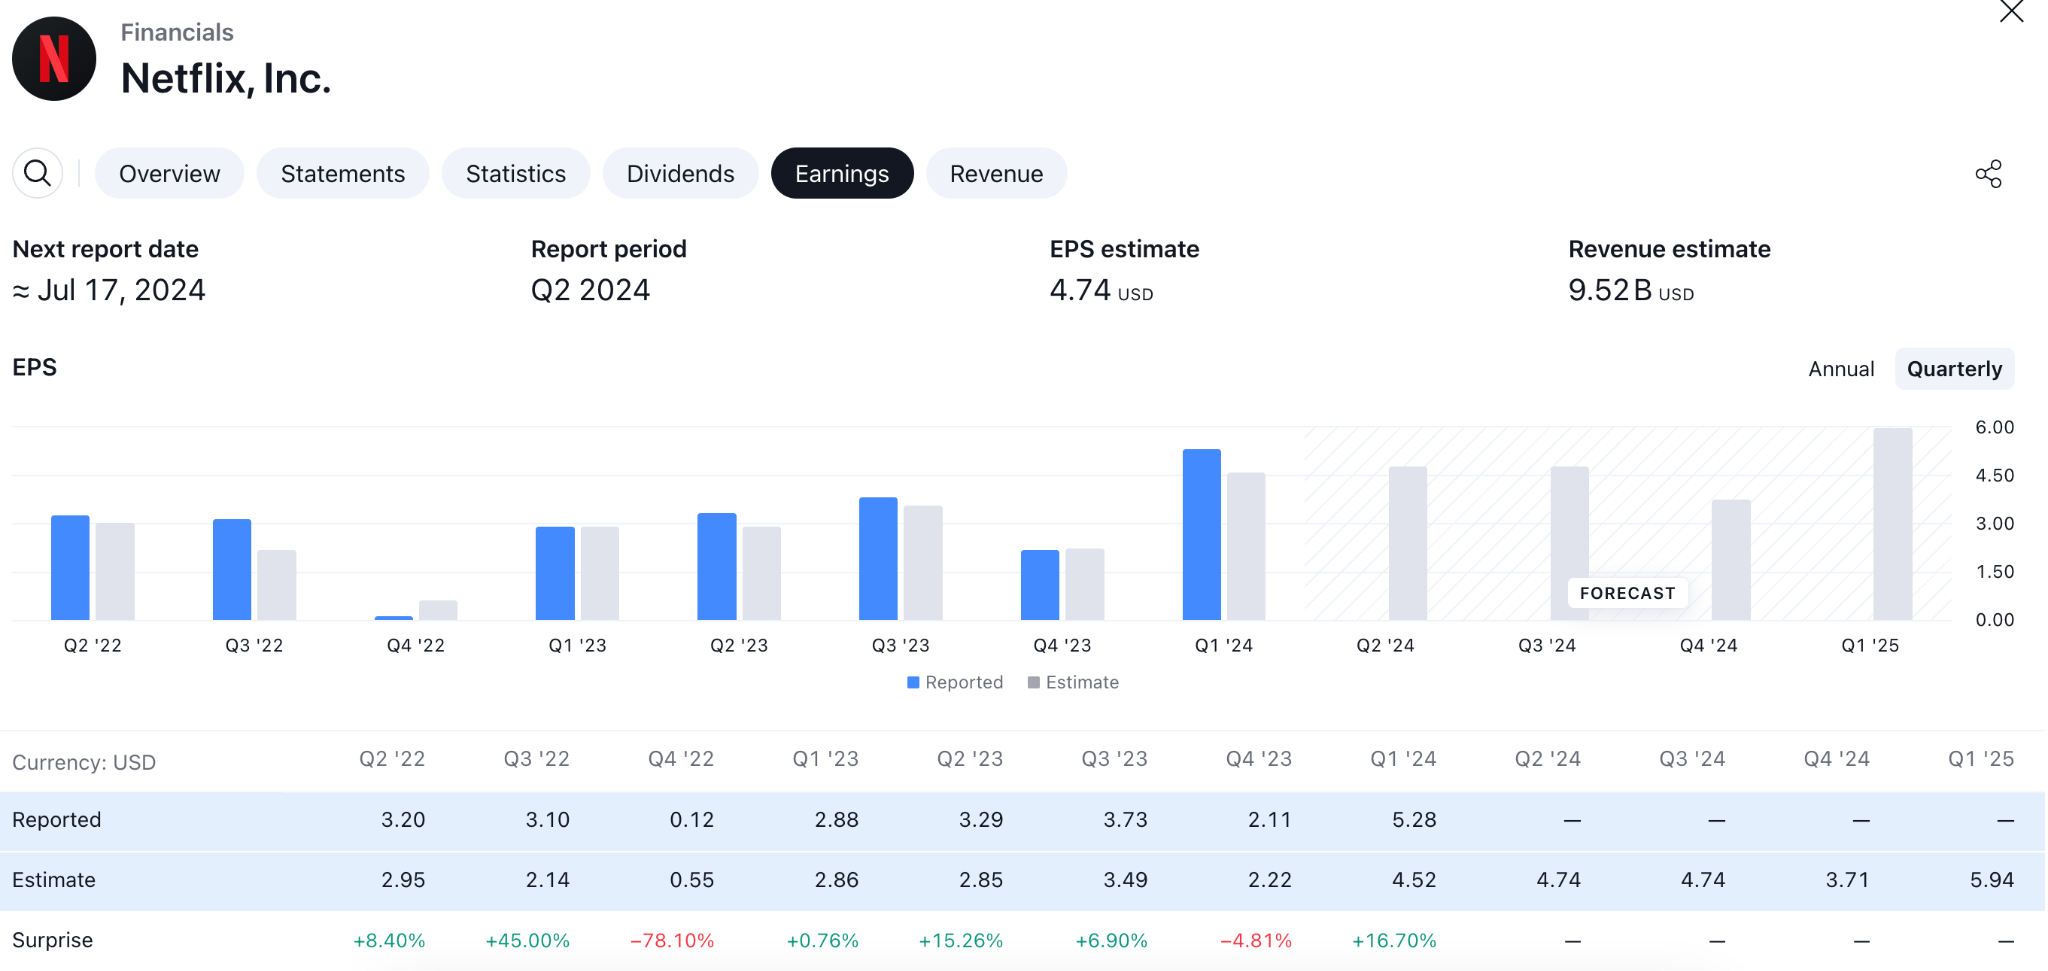Click surprise value +0.76%
2048x971 pixels.
coord(822,941)
